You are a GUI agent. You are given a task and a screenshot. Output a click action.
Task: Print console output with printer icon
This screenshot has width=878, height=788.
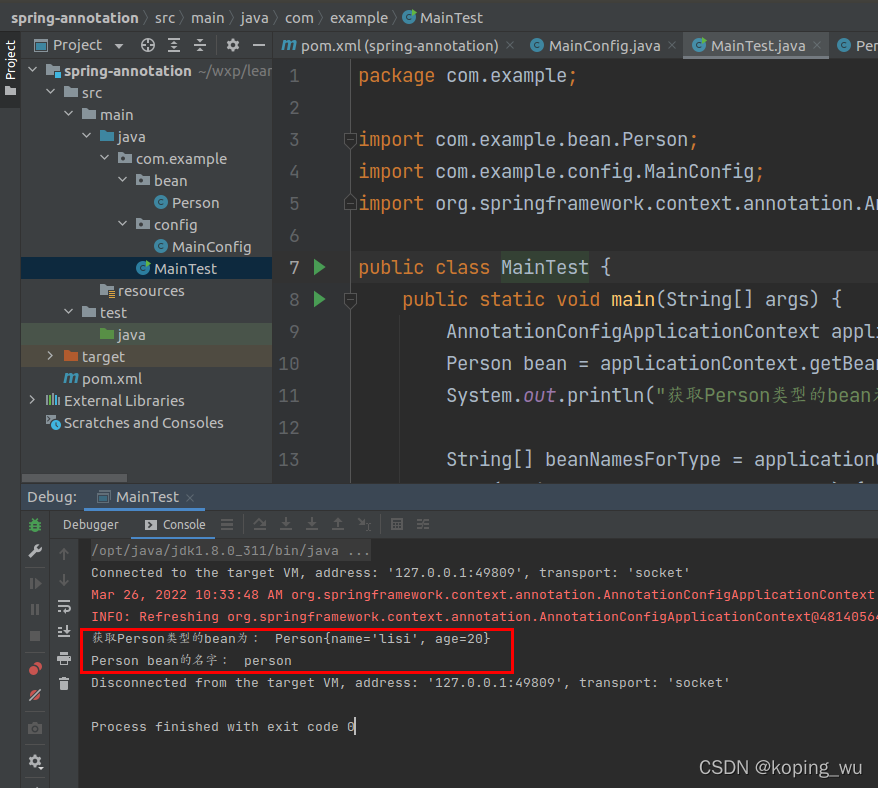64,658
